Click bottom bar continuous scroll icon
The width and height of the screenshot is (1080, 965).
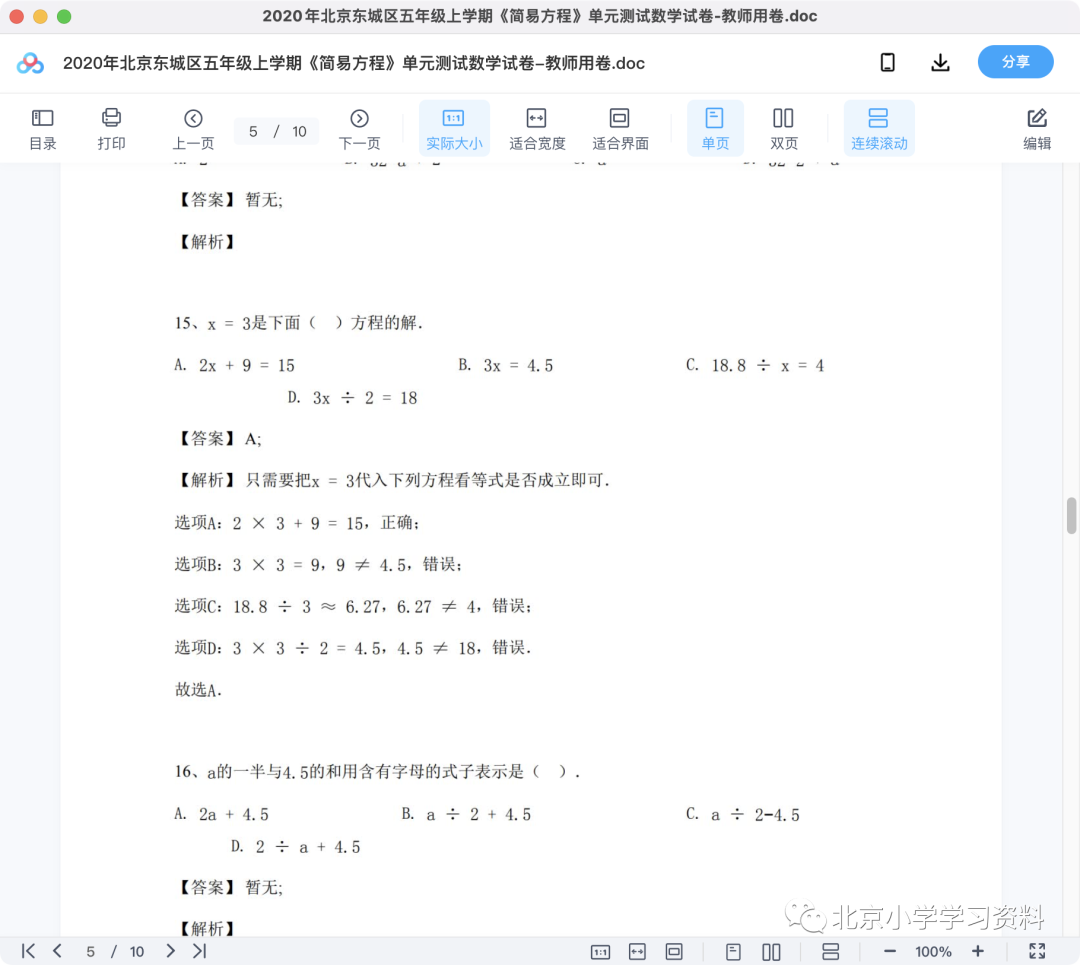pos(831,952)
